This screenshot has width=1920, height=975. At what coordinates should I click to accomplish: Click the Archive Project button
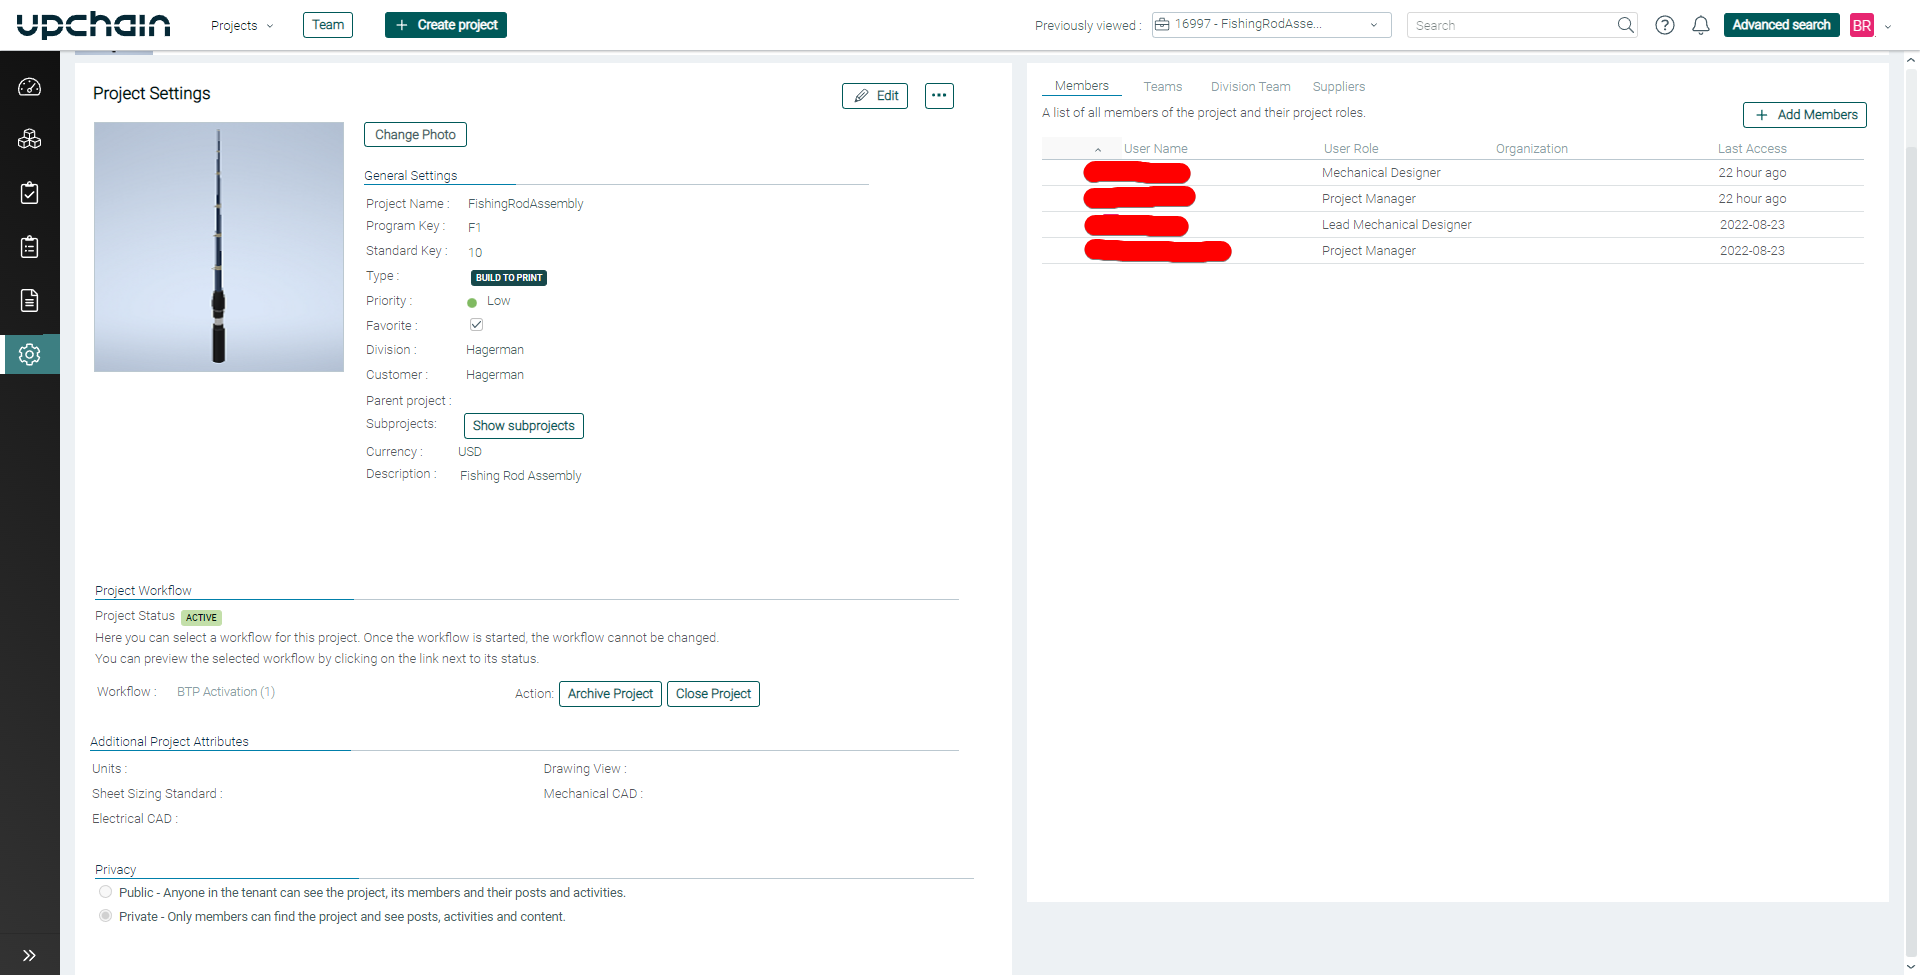[610, 693]
